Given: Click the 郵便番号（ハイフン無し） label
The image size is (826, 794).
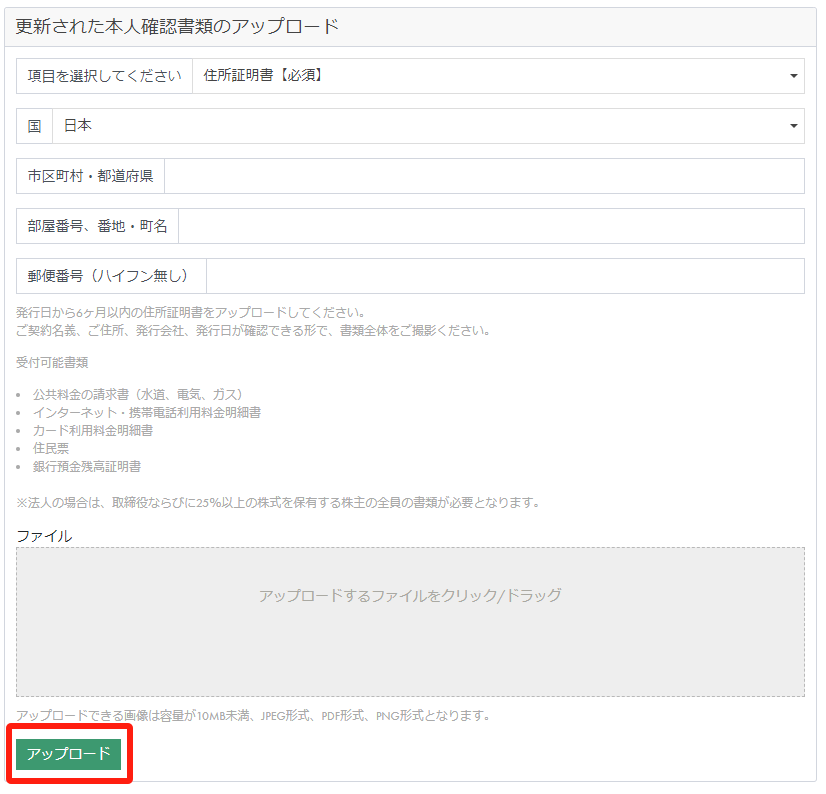Looking at the screenshot, I should click(x=111, y=276).
